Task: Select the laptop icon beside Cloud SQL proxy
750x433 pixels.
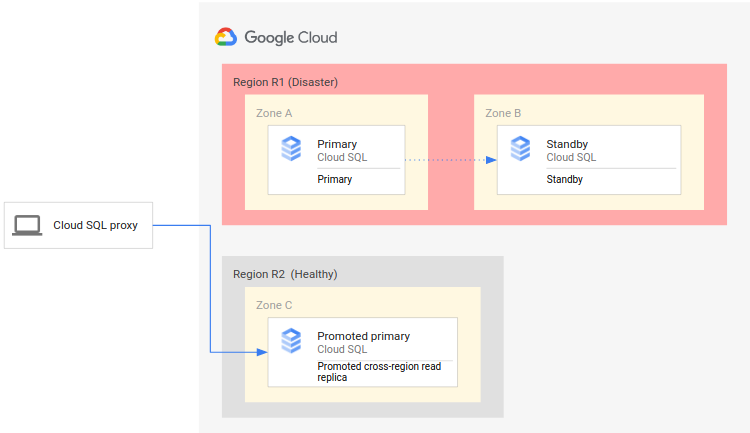Action: (x=27, y=225)
